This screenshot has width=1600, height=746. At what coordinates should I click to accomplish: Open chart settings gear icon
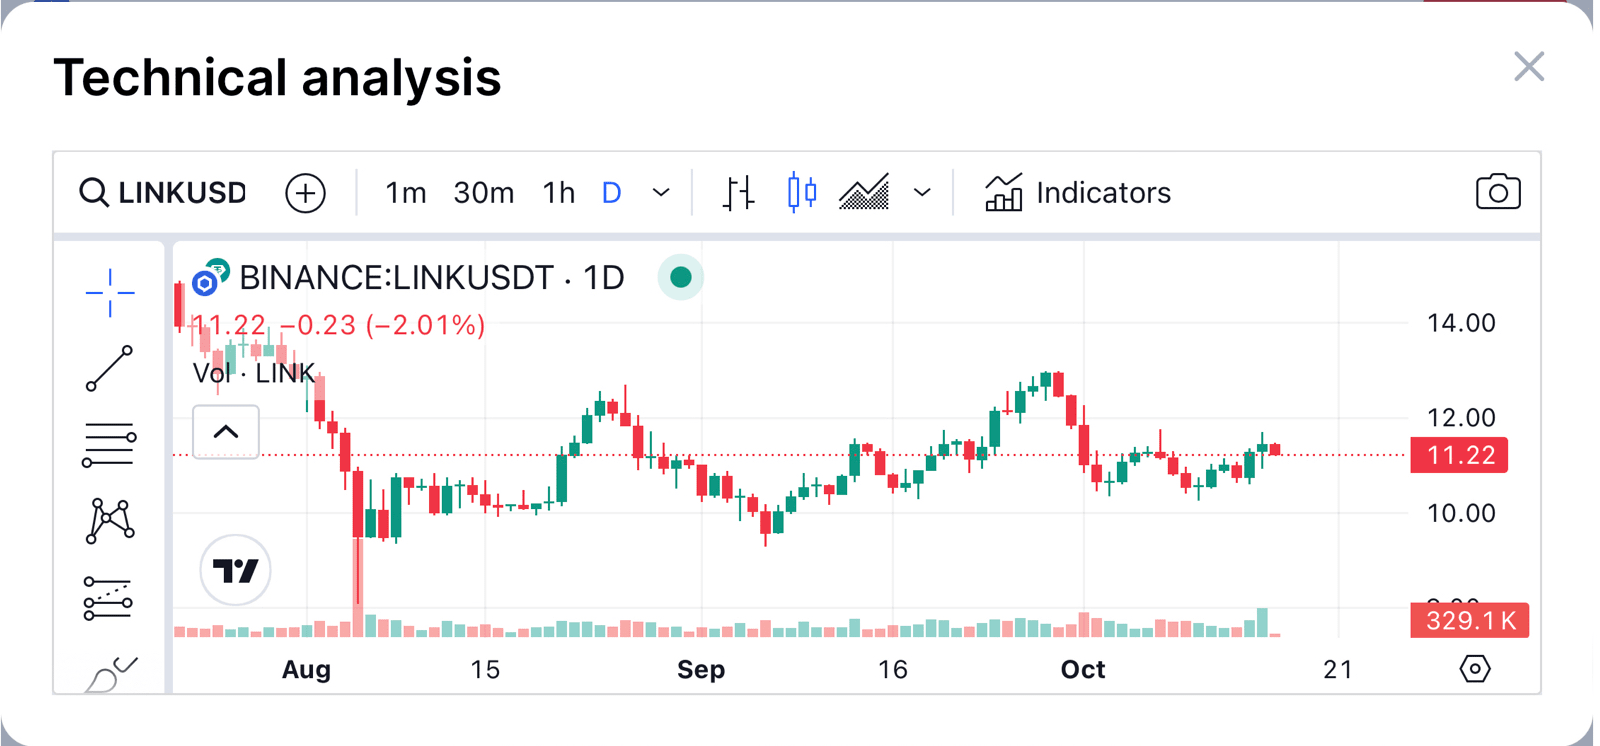pyautogui.click(x=1475, y=668)
